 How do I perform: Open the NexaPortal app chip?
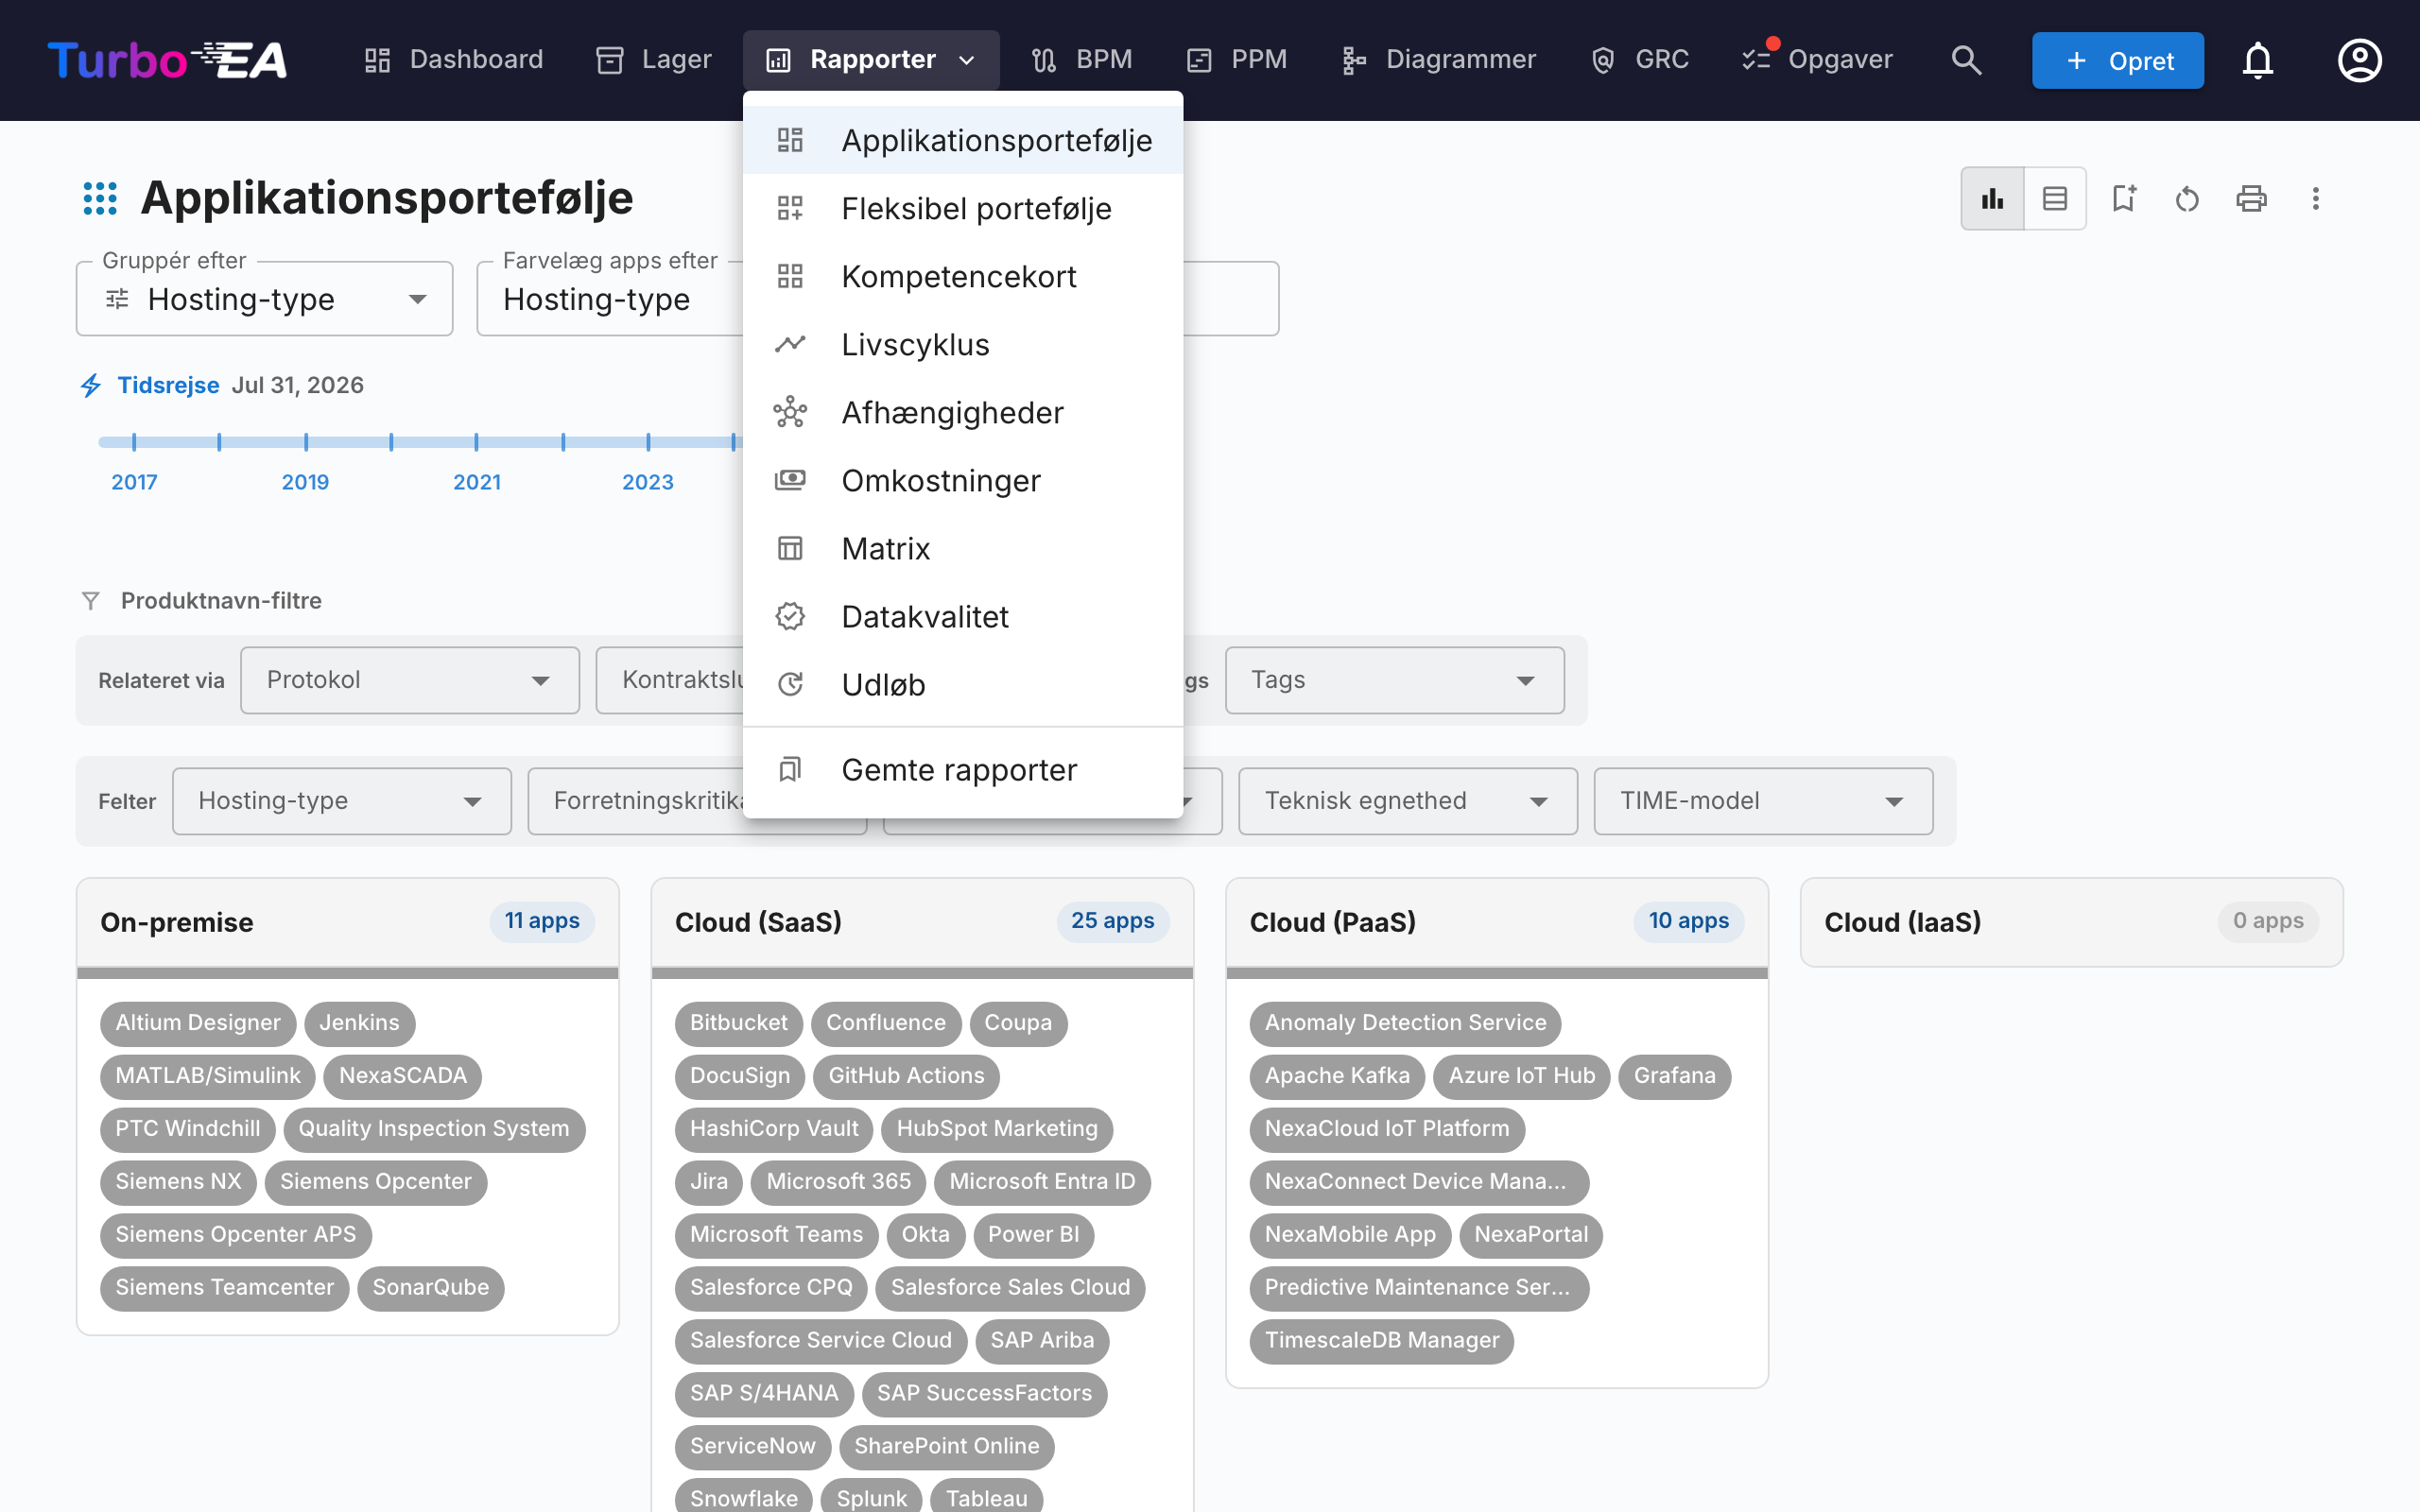pos(1530,1235)
